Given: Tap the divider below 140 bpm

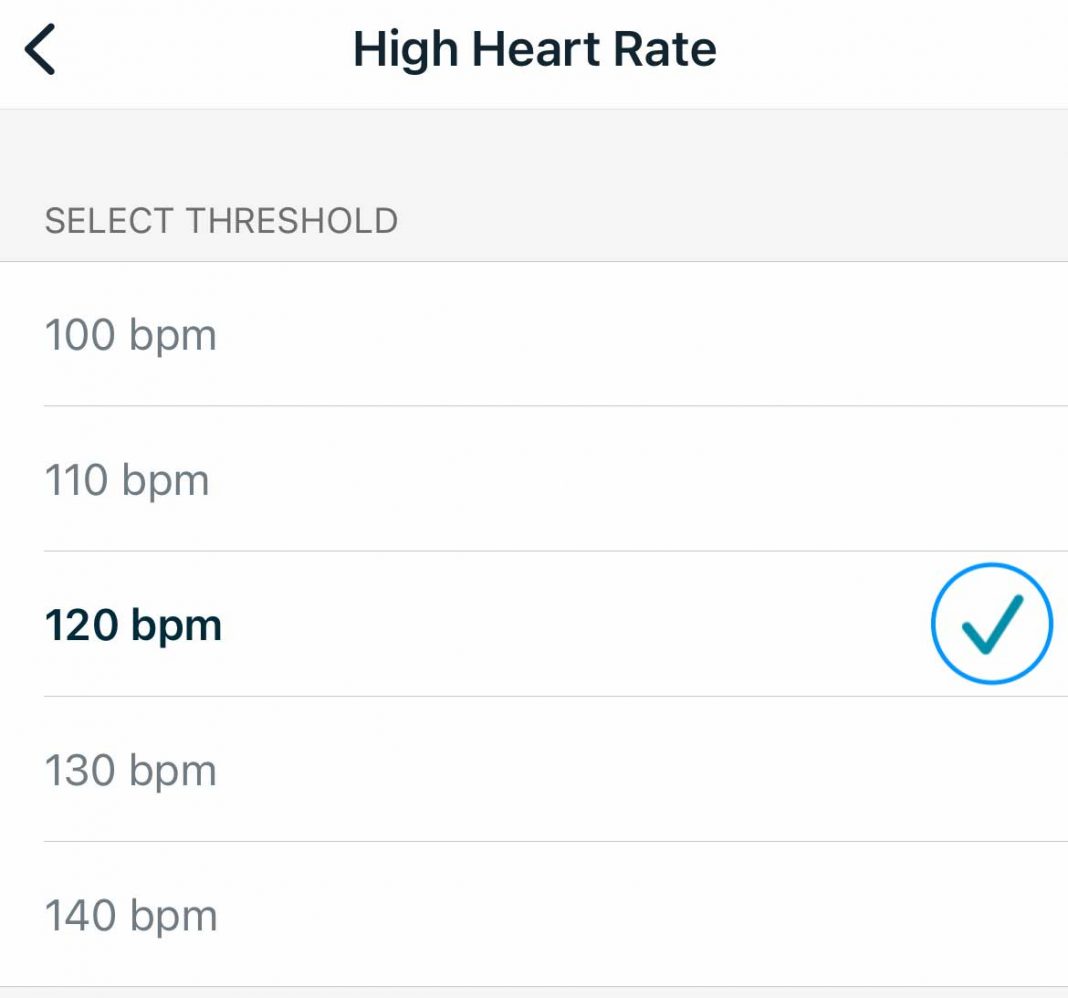Looking at the screenshot, I should (534, 985).
